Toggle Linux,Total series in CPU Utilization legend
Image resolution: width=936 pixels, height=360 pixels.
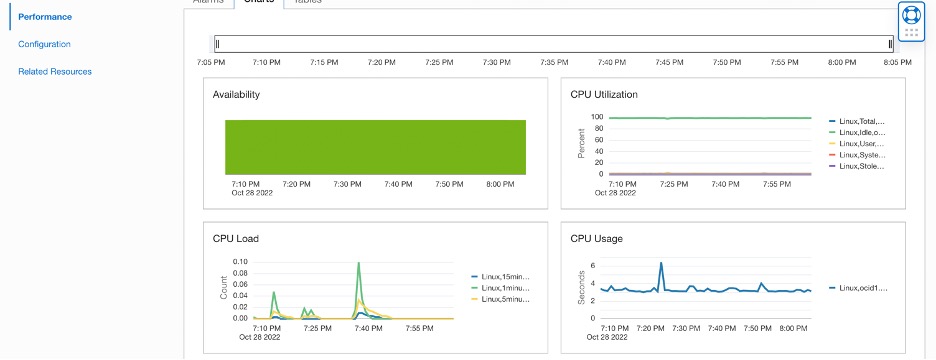[857, 121]
